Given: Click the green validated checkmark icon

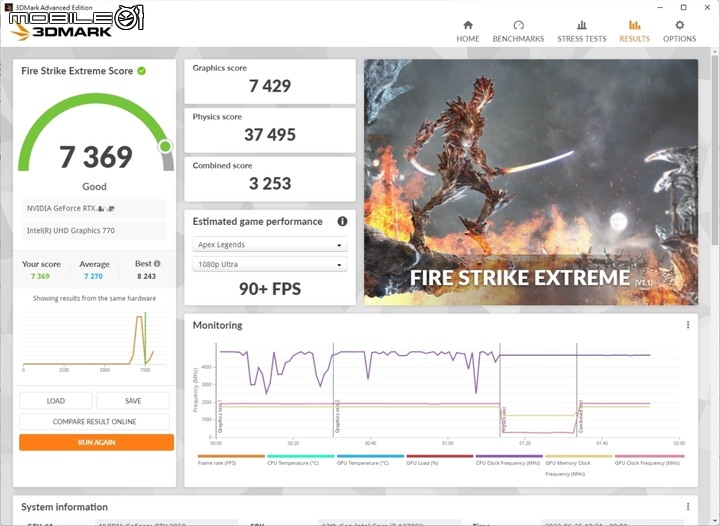Looking at the screenshot, I should pyautogui.click(x=141, y=71).
